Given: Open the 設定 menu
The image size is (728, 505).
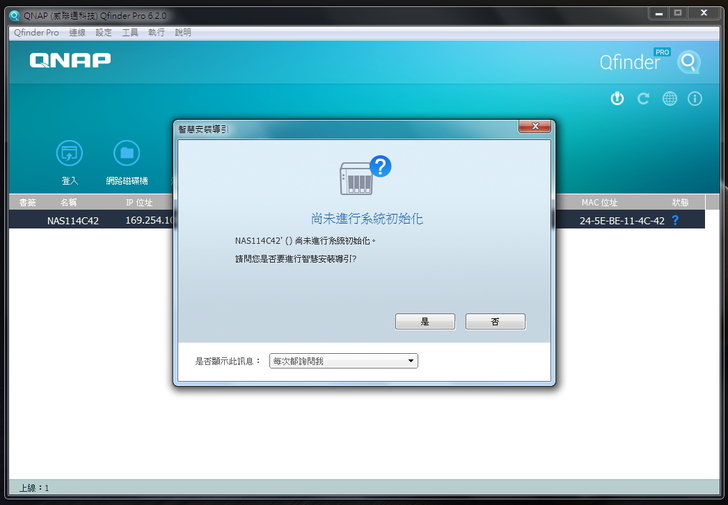Looking at the screenshot, I should (104, 32).
